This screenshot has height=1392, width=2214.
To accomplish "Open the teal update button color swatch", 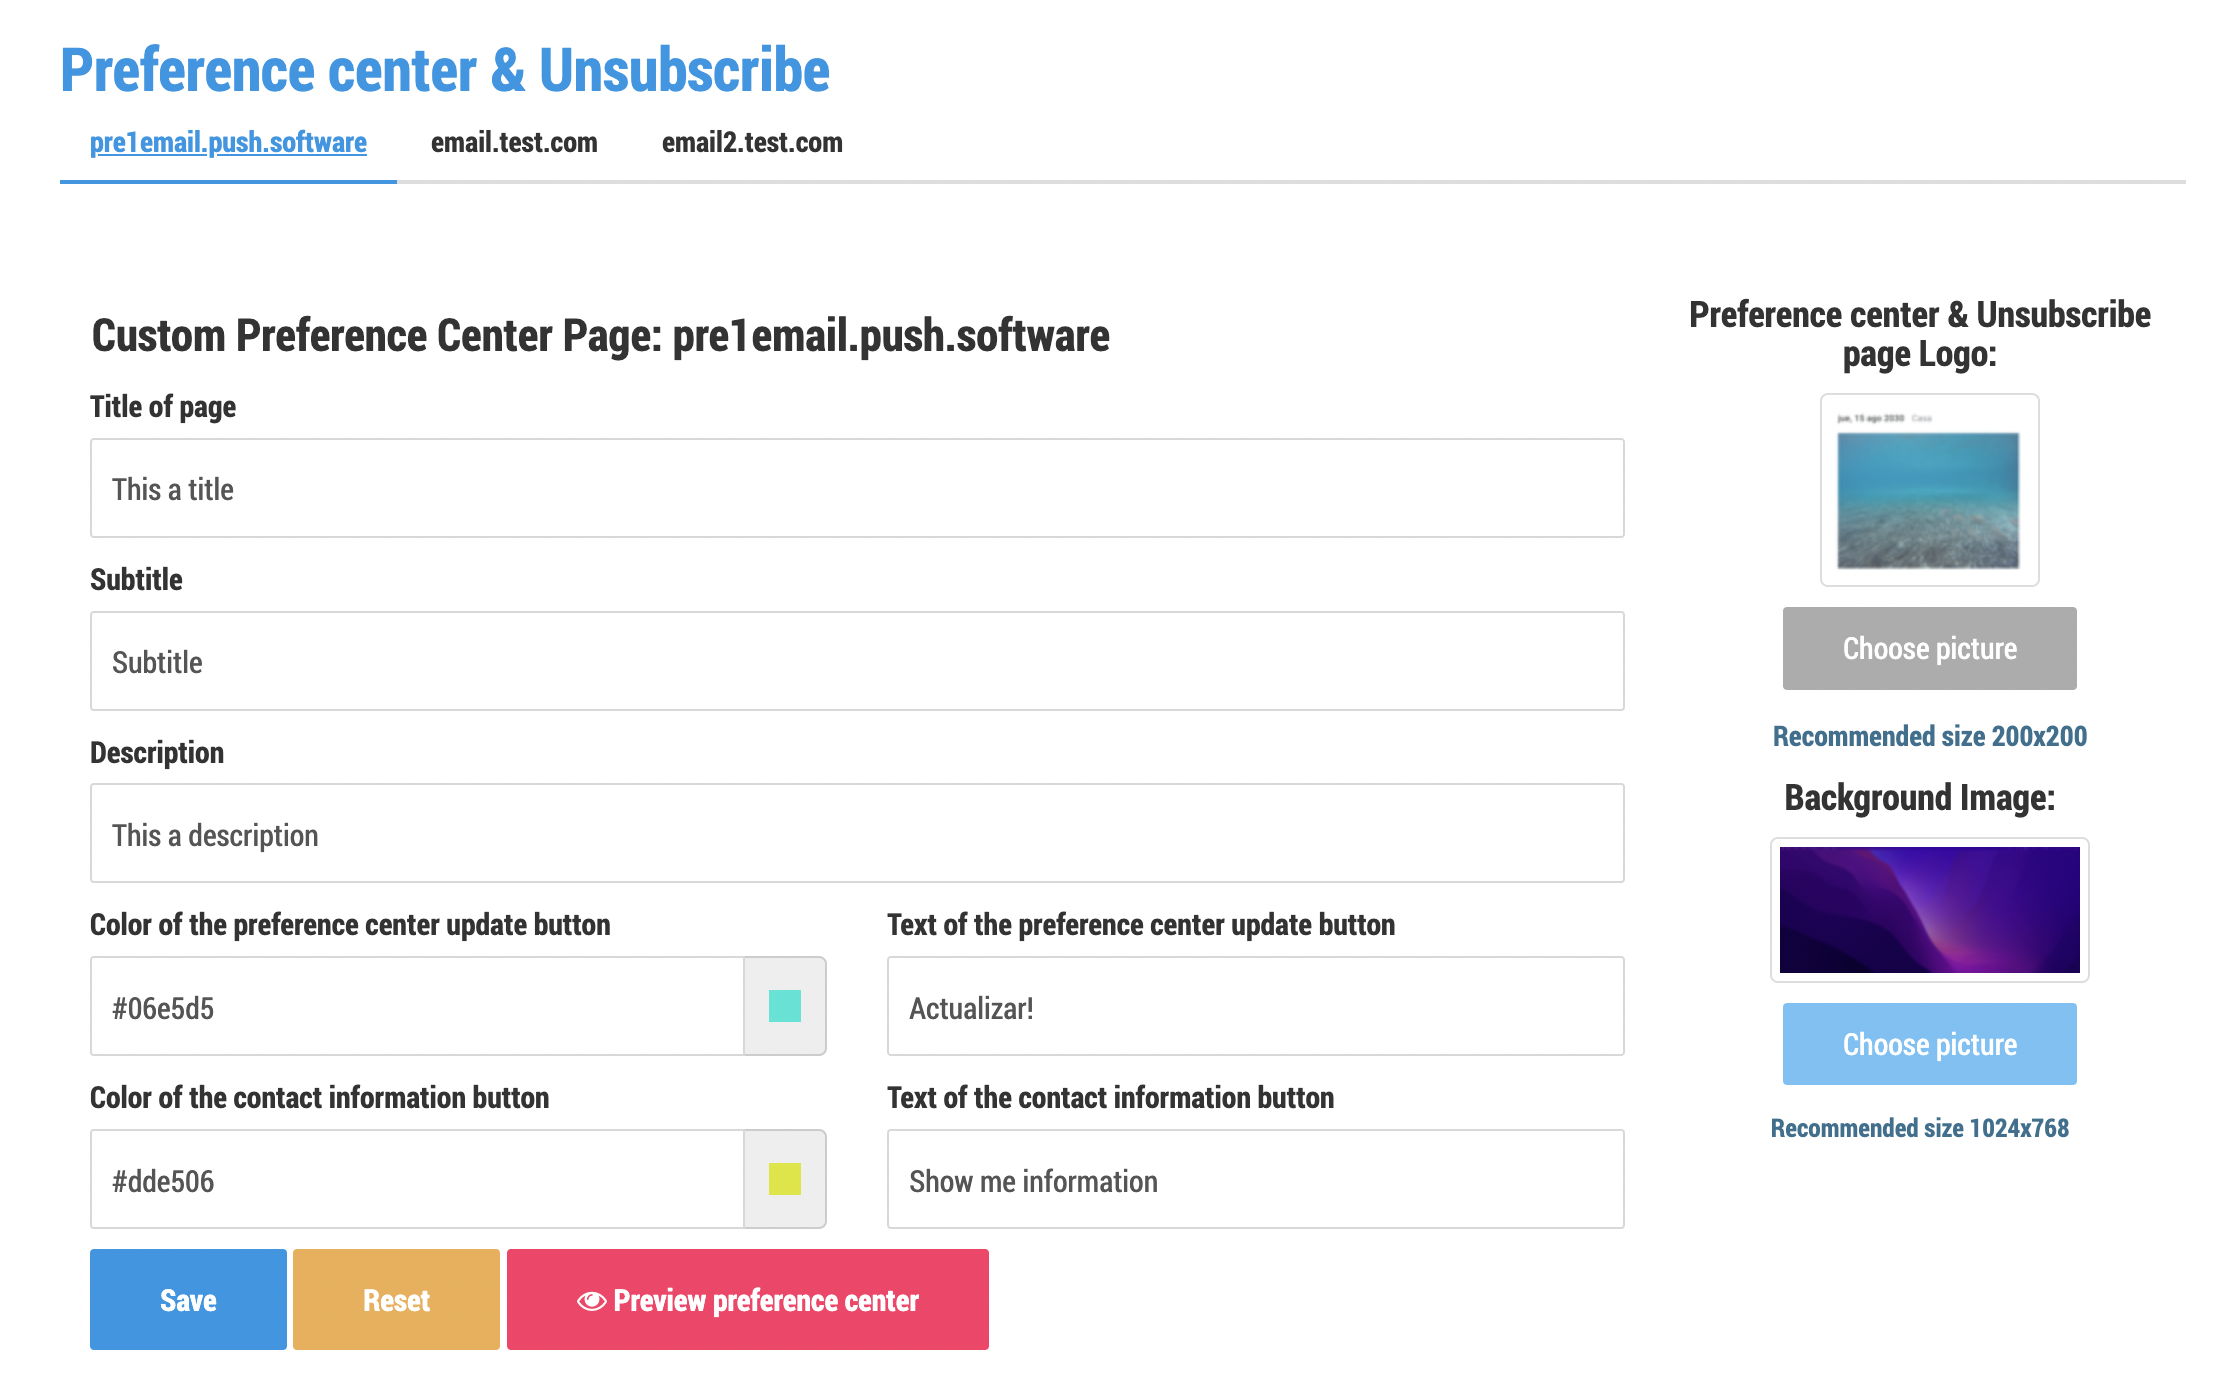I will tap(785, 1006).
